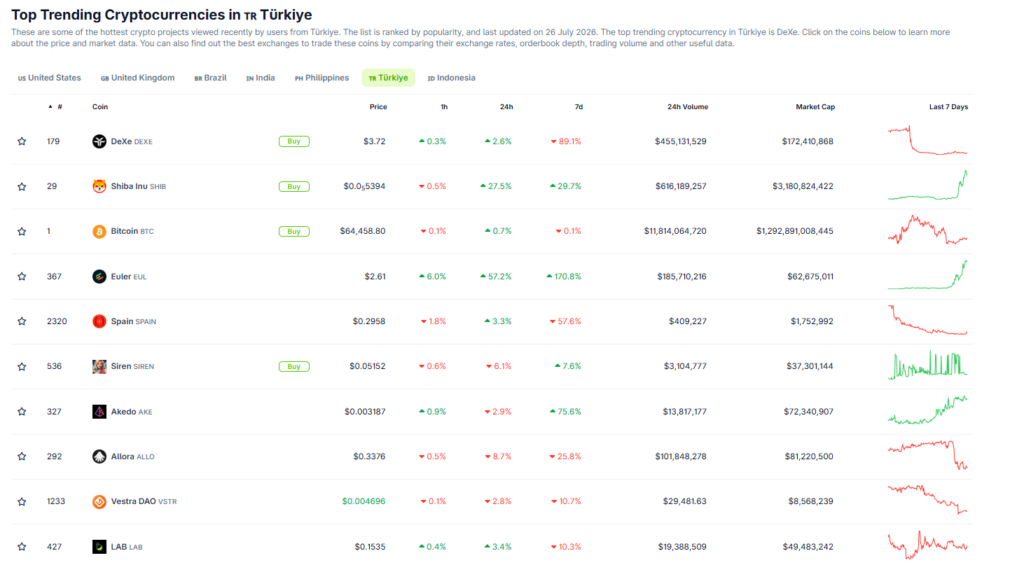Select the red Spain coin icon
Screen dimensions: 1024x565
tap(99, 321)
